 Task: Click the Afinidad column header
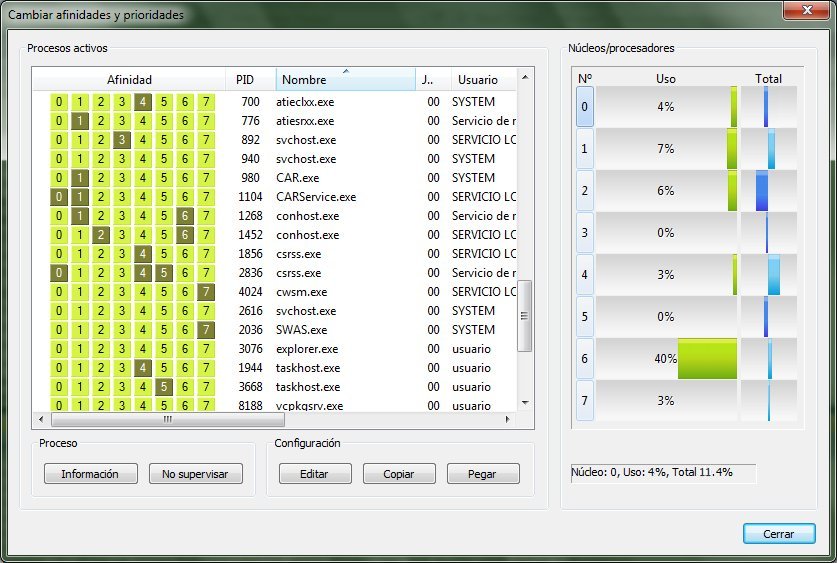click(129, 80)
